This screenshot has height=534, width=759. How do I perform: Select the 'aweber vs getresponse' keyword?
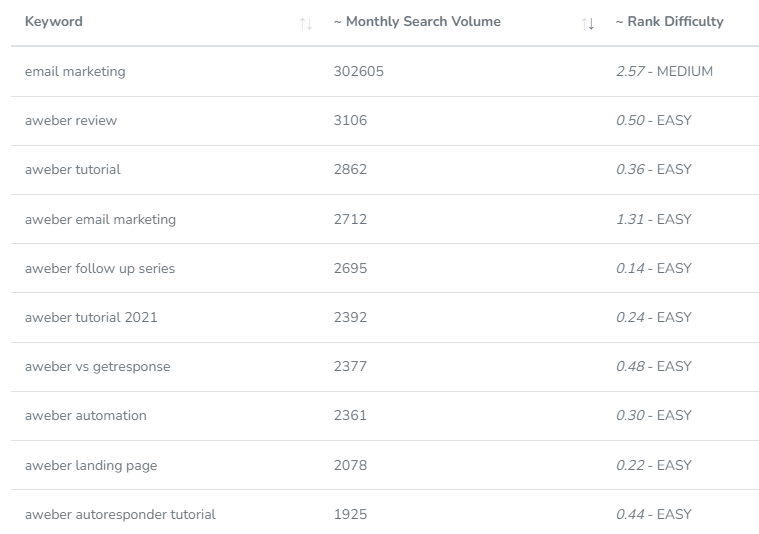[97, 366]
